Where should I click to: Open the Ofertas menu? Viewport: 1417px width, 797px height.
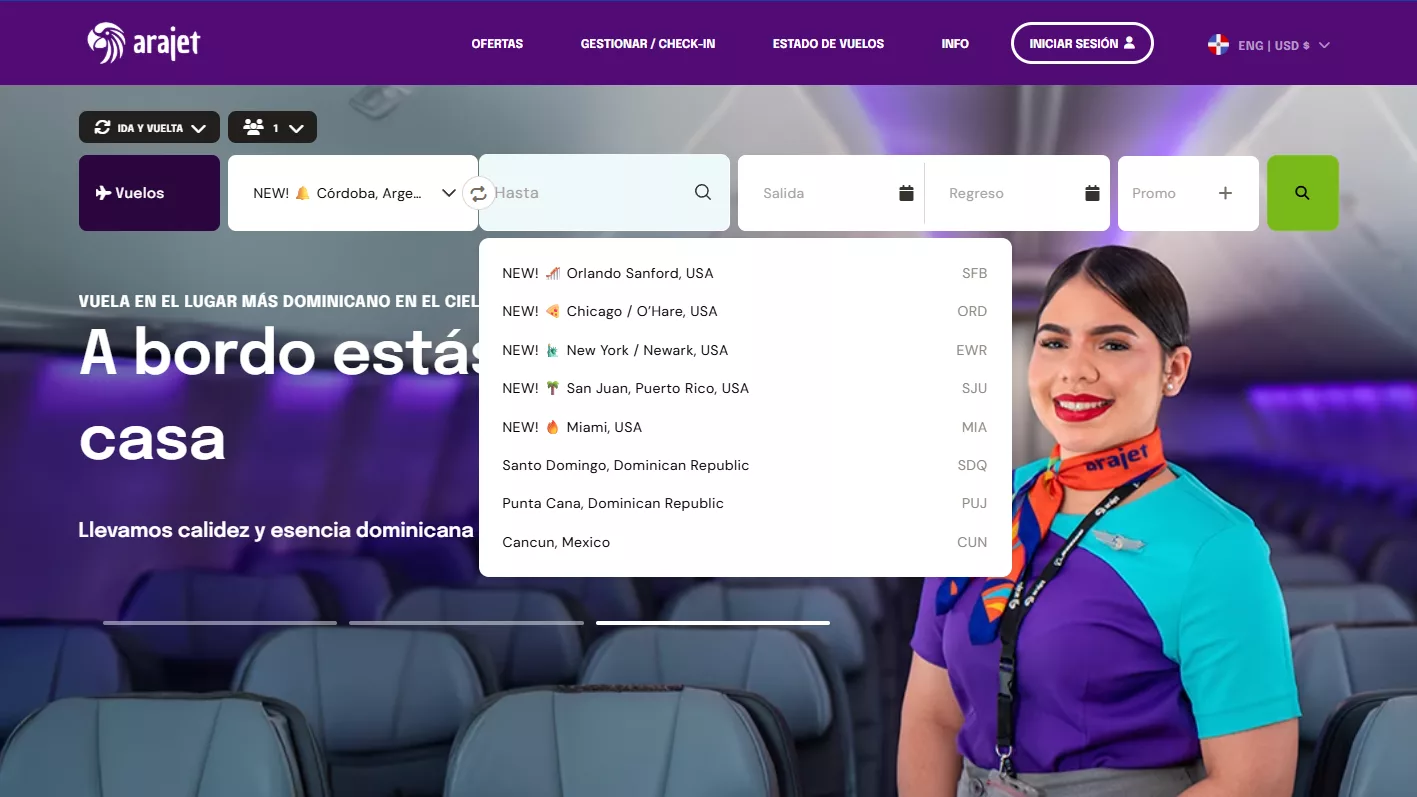[x=497, y=44]
